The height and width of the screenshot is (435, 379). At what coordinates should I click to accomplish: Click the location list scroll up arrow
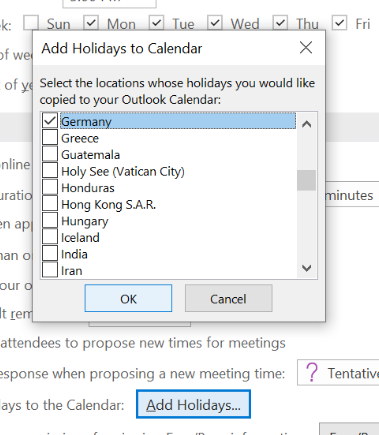[x=306, y=124]
